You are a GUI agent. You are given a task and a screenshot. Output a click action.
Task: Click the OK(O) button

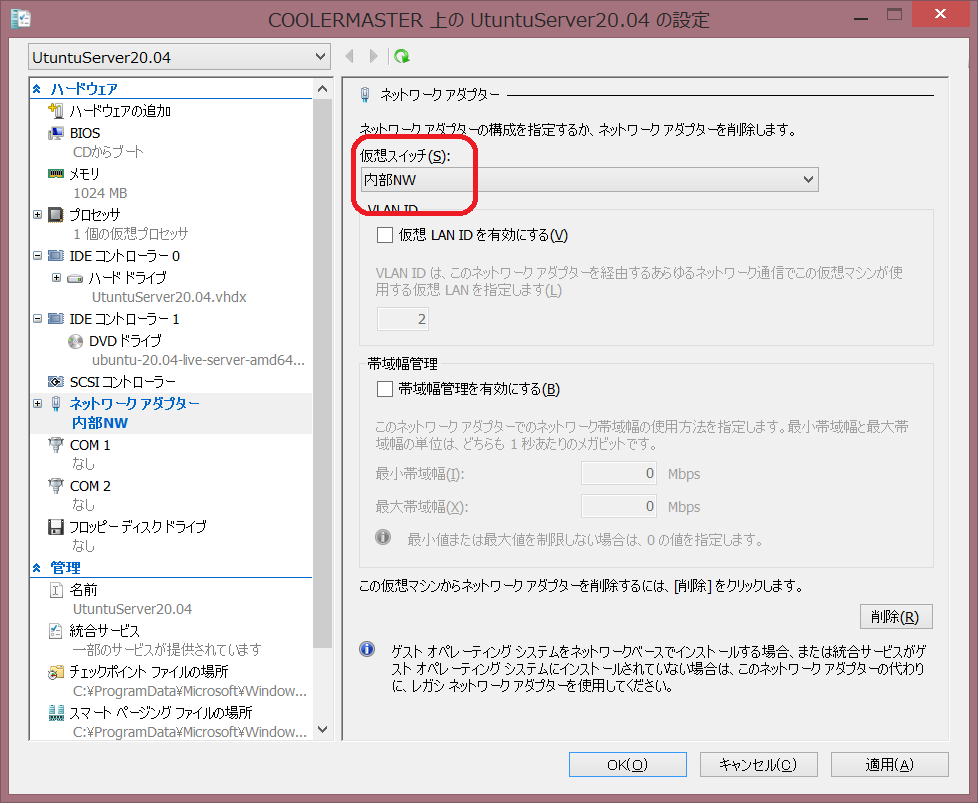click(627, 764)
